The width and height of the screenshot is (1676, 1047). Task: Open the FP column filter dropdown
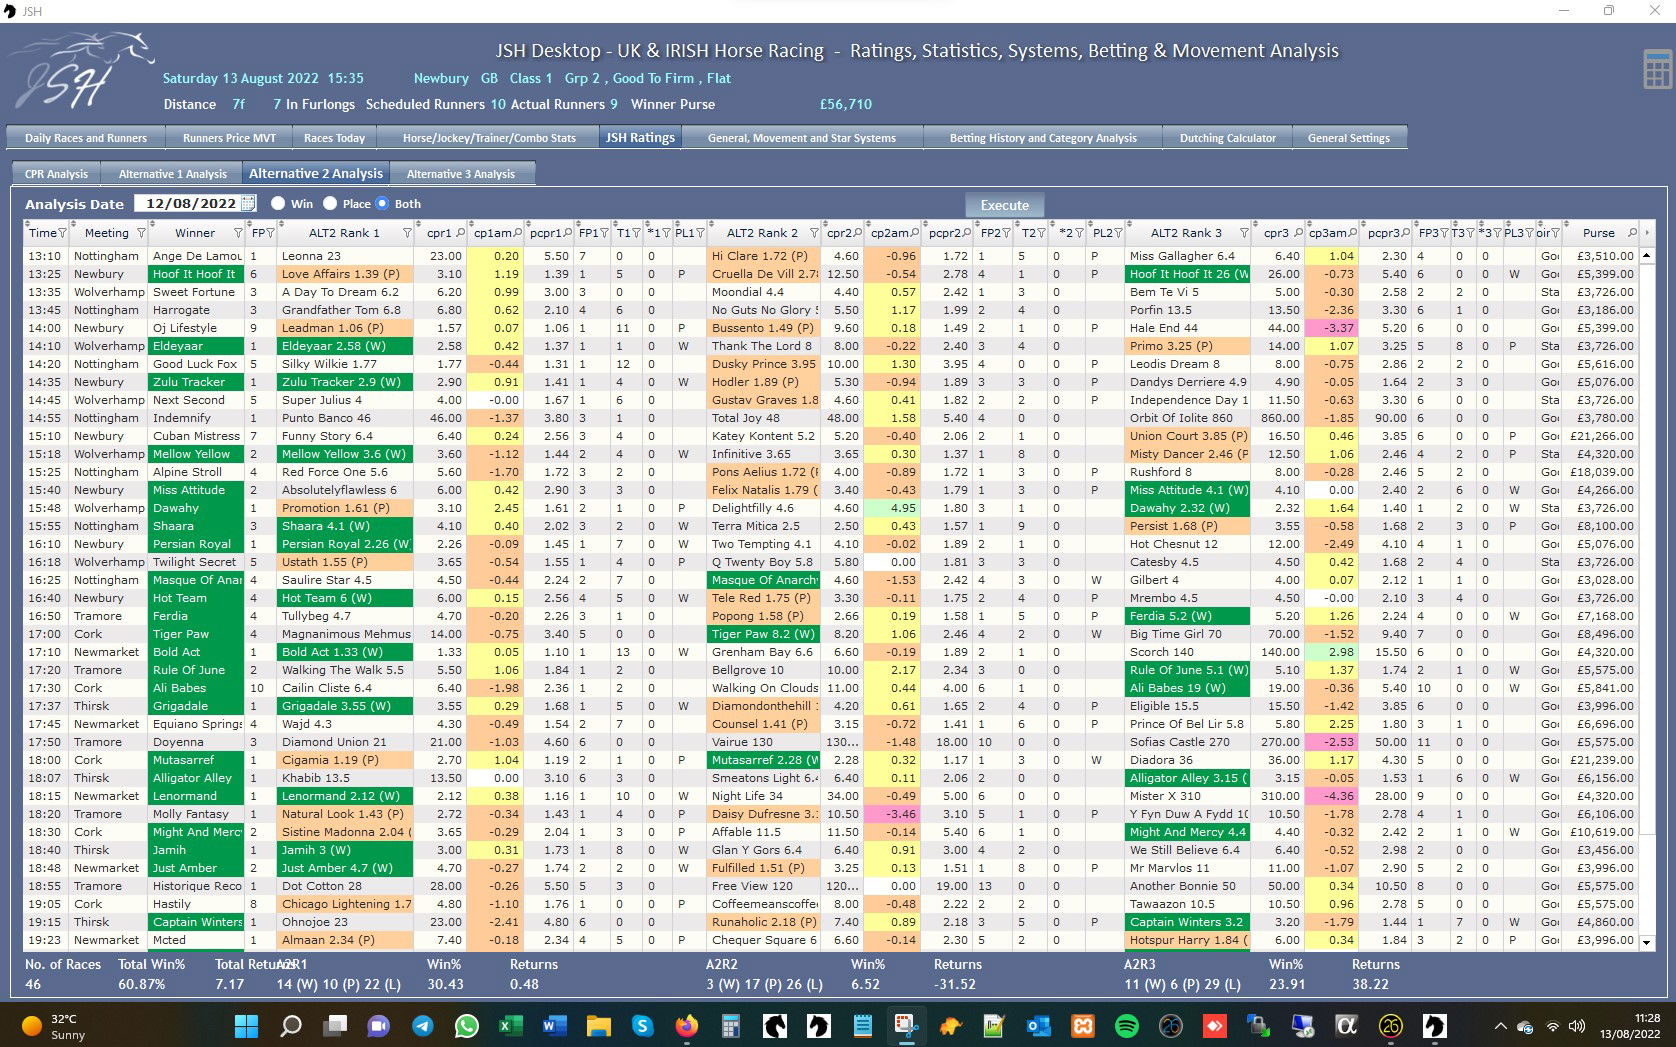270,233
